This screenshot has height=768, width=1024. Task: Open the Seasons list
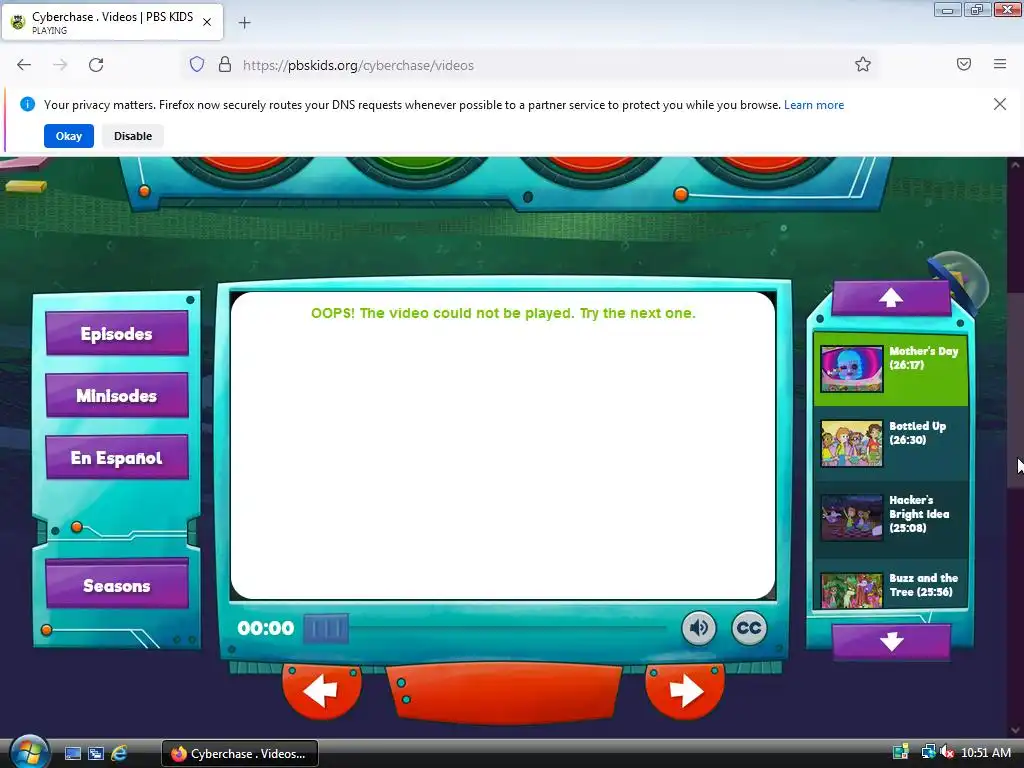[x=117, y=585]
